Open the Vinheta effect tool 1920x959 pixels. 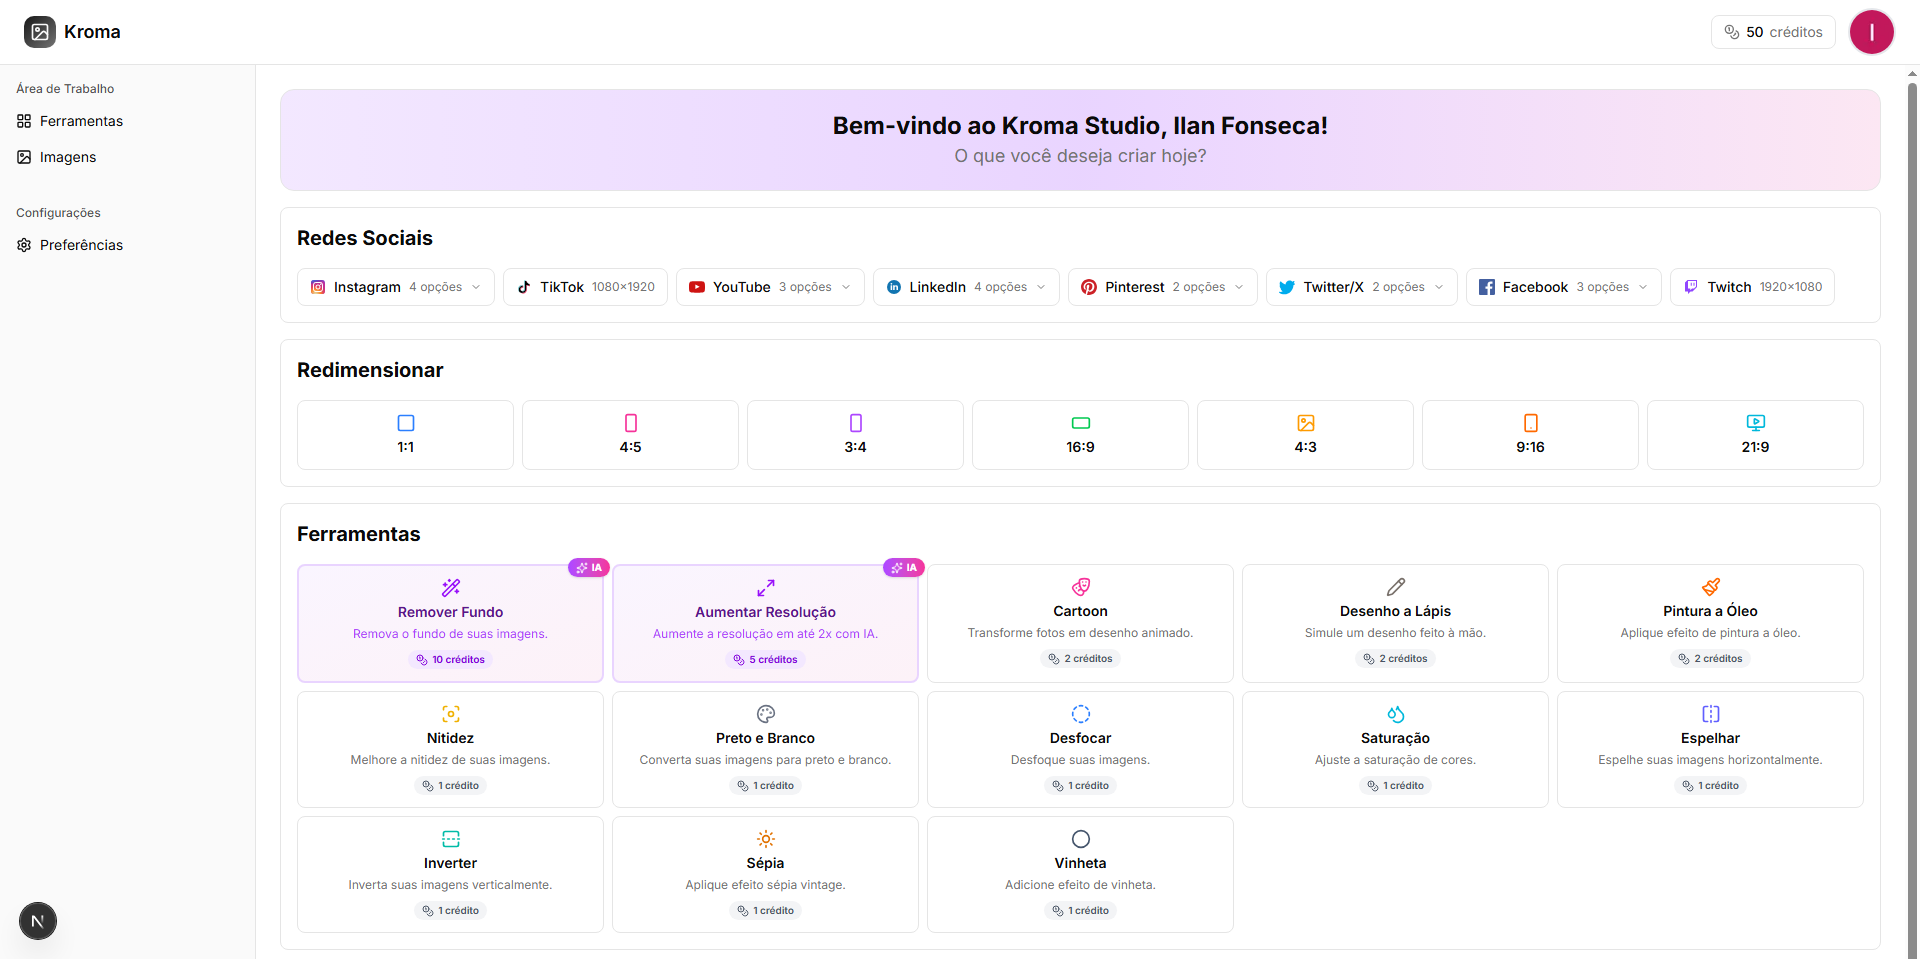(x=1080, y=874)
